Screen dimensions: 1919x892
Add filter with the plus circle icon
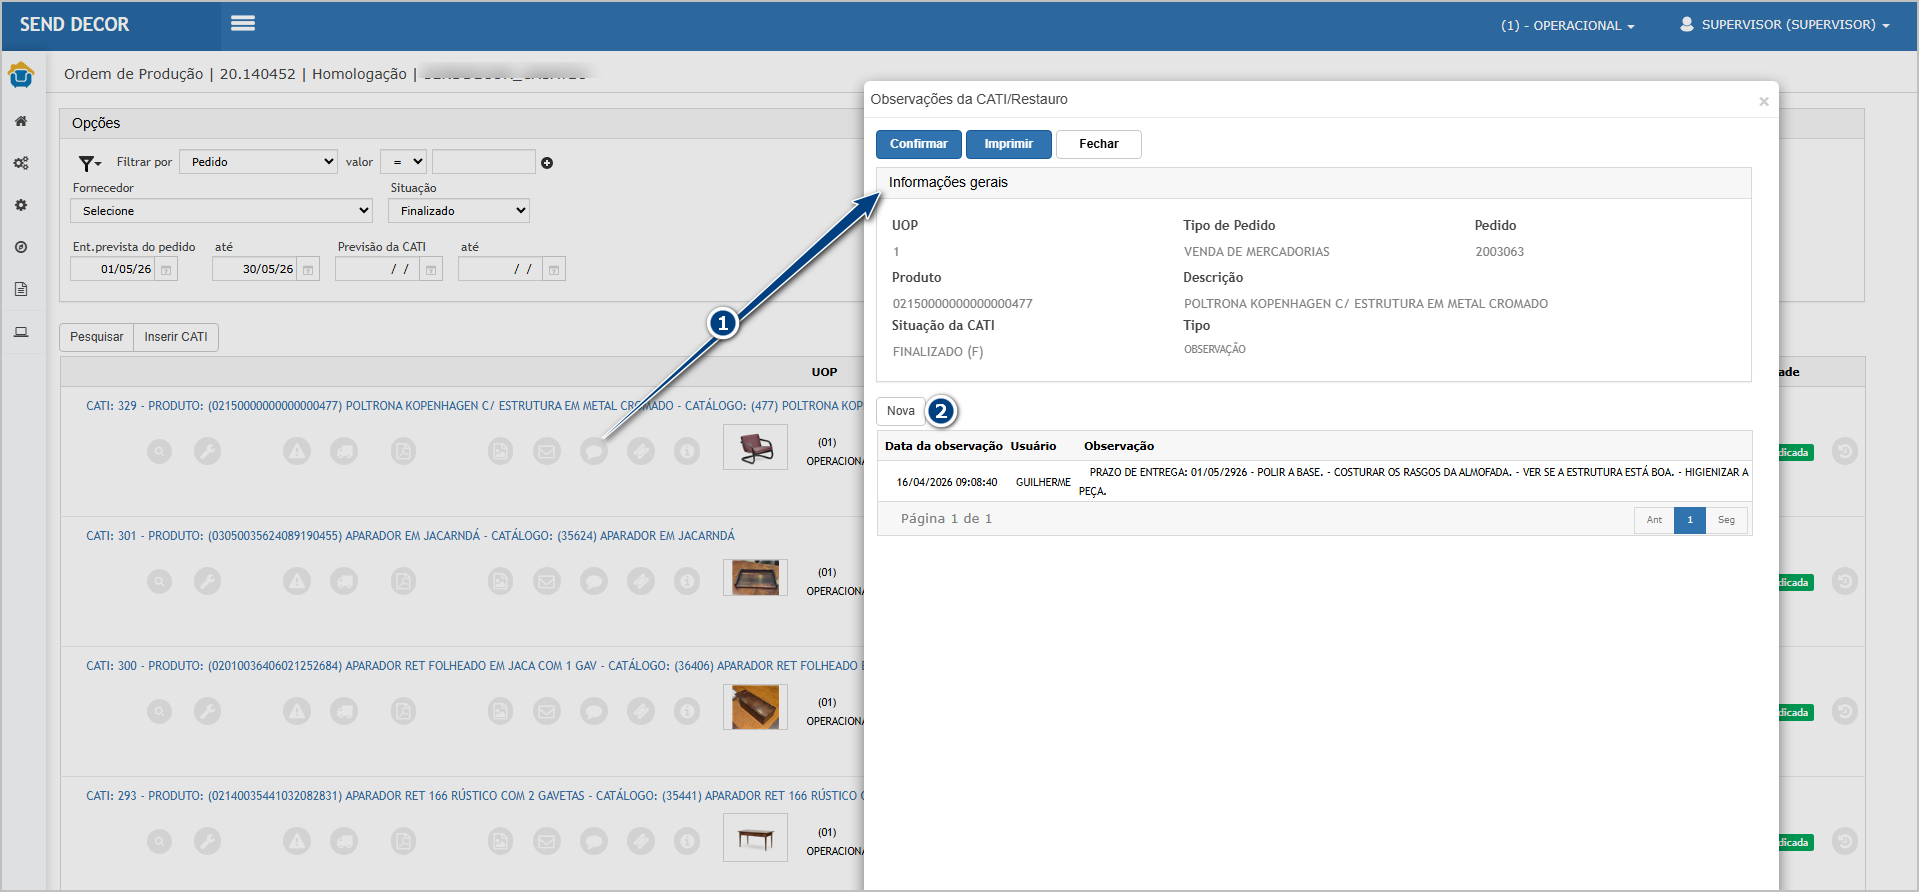[547, 163]
